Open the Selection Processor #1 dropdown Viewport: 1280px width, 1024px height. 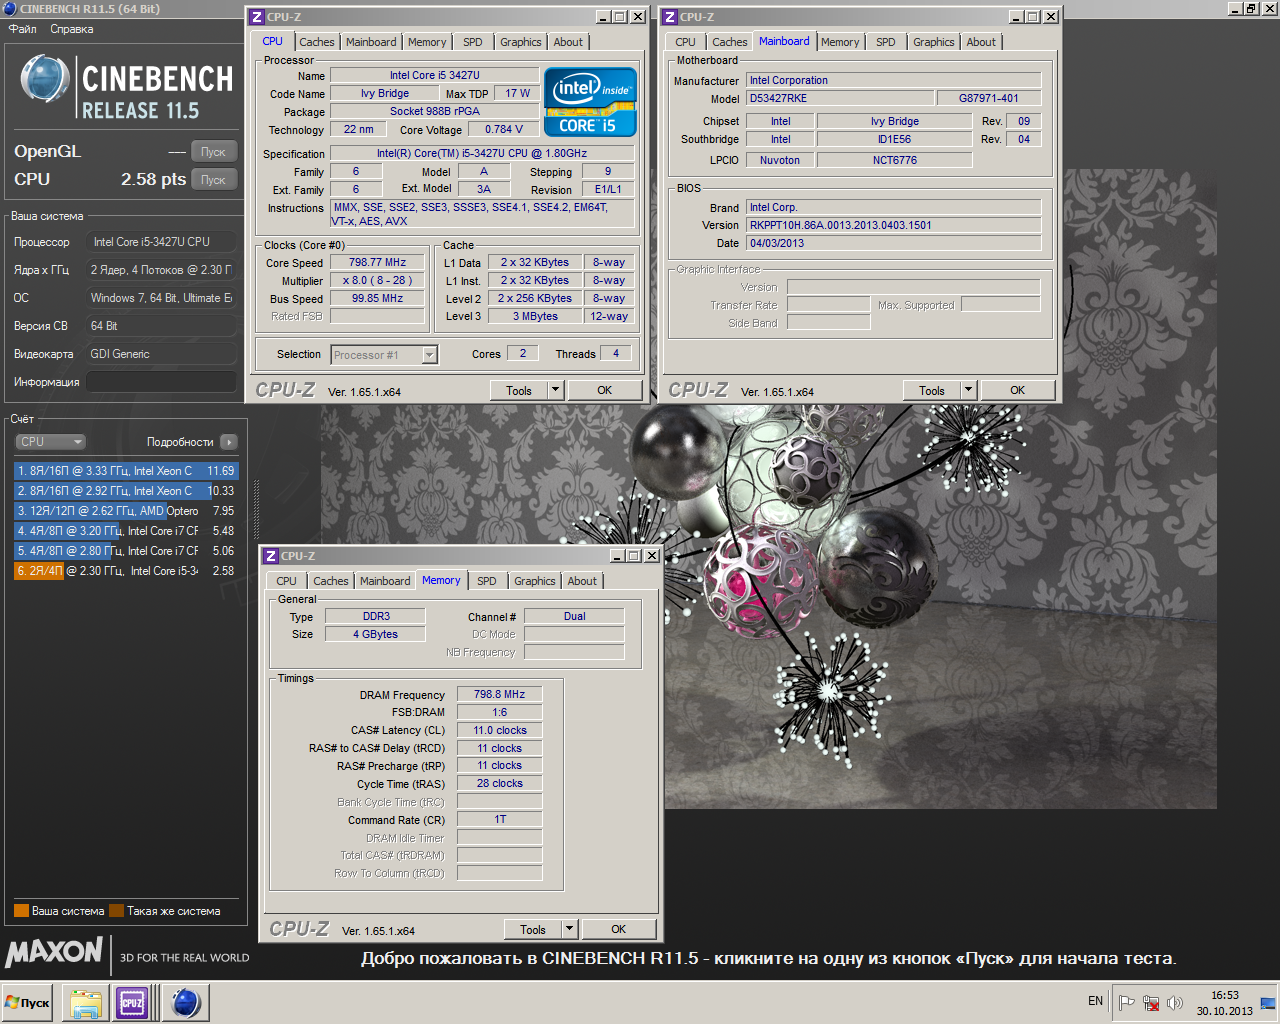tap(429, 355)
